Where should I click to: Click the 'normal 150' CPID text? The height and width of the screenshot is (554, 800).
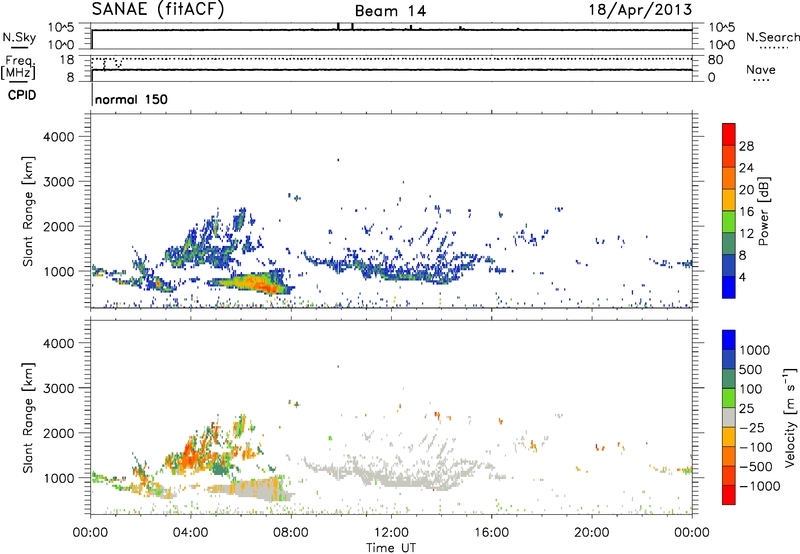(x=132, y=99)
